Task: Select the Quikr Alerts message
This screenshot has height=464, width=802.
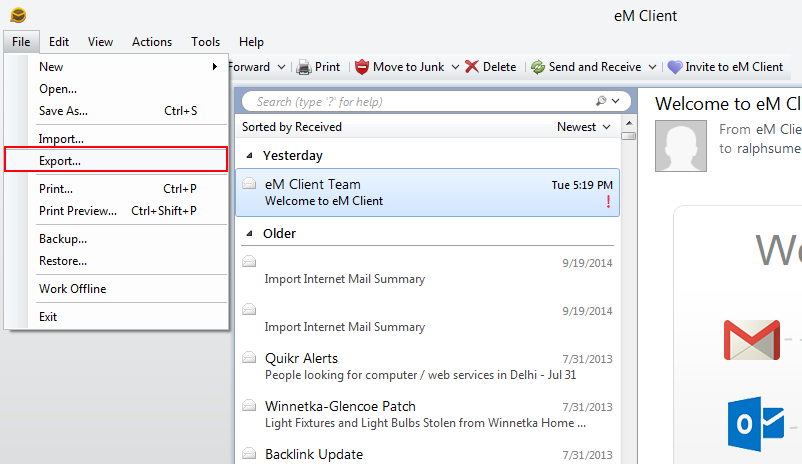Action: (x=428, y=366)
